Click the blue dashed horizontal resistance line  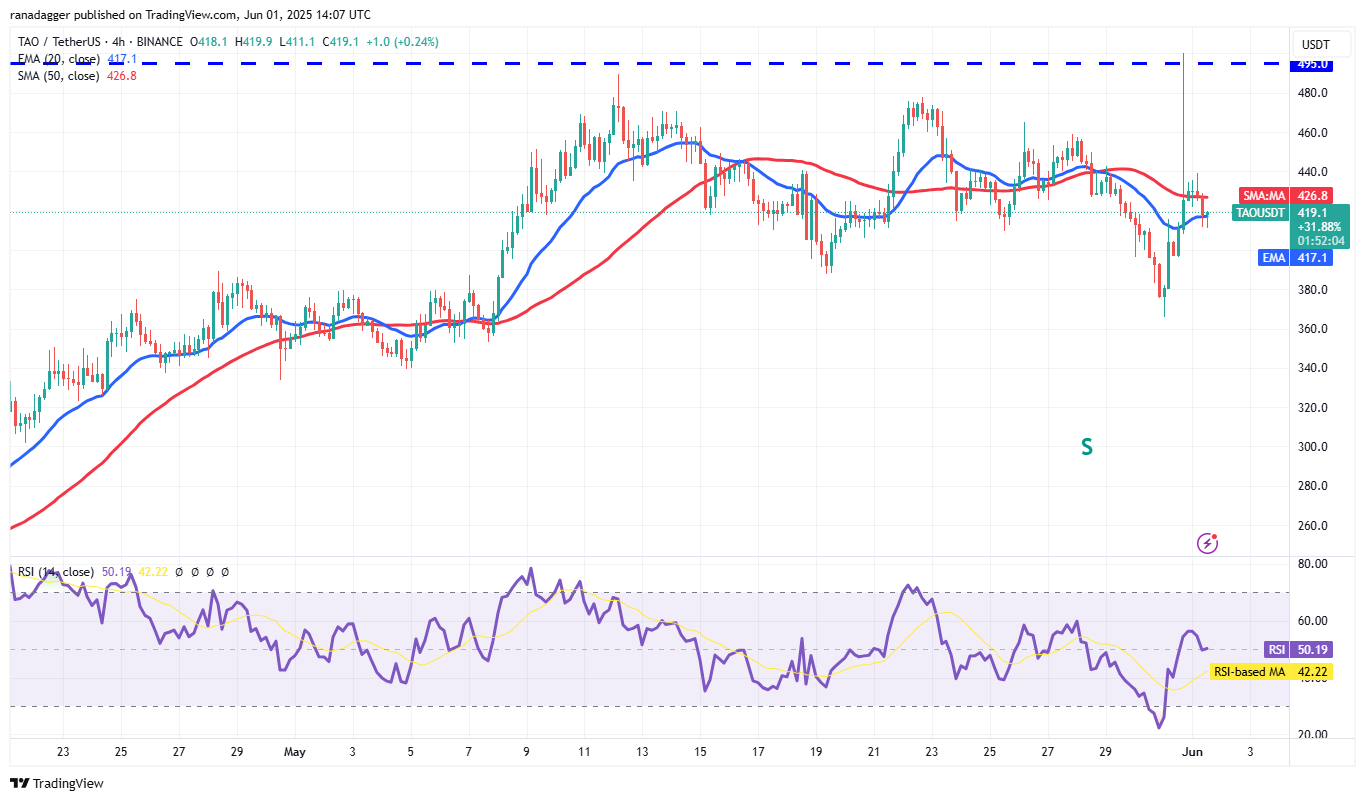coord(600,64)
